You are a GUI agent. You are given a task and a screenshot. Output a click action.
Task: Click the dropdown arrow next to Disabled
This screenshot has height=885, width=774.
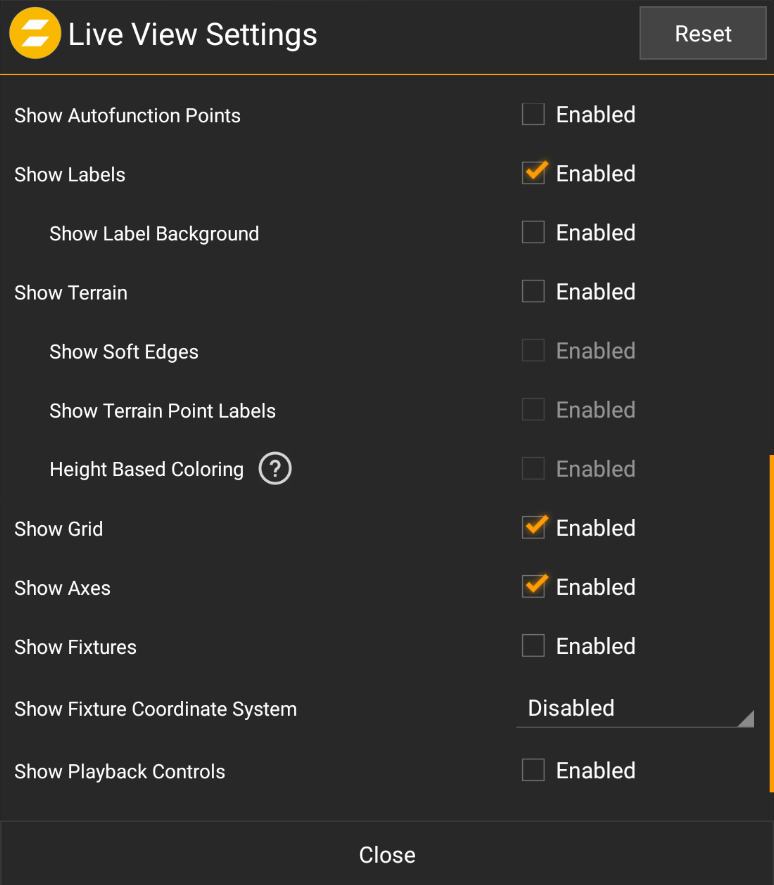(746, 716)
